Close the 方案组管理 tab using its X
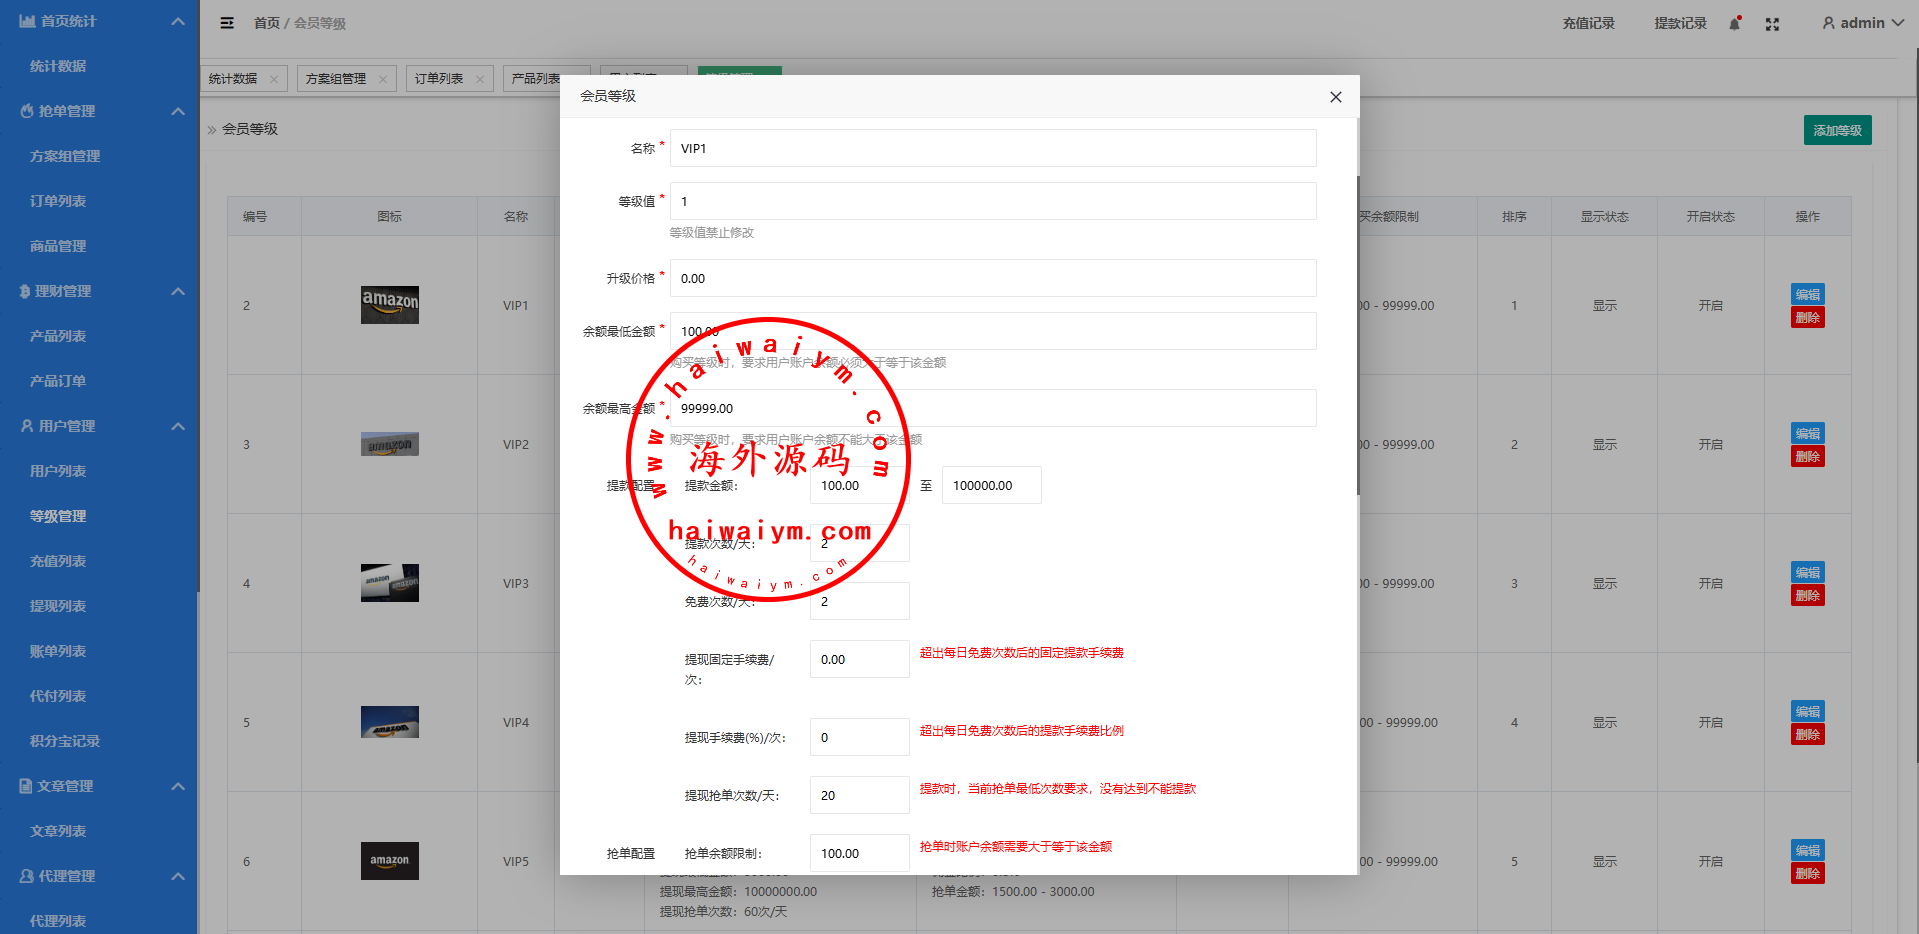The height and width of the screenshot is (934, 1919). click(x=383, y=79)
